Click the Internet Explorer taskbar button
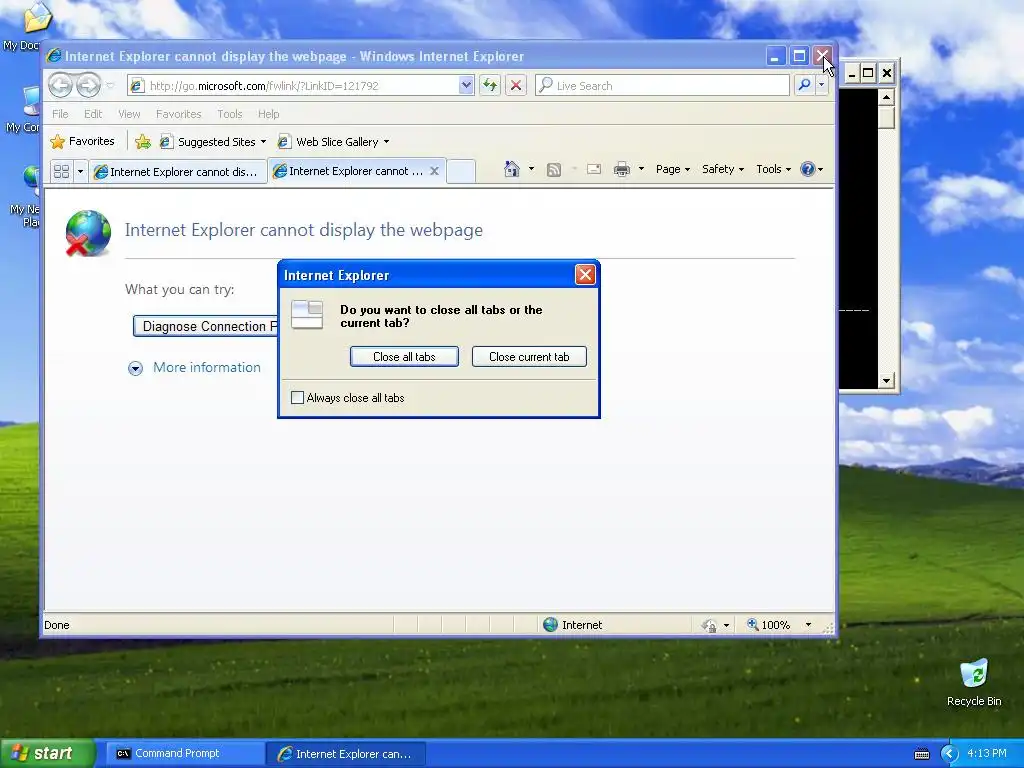 (346, 754)
